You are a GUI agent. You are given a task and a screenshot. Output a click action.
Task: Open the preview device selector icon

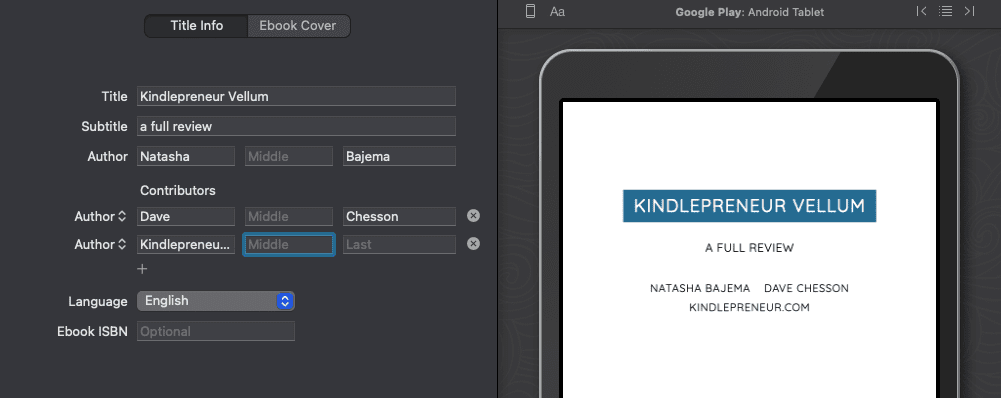pyautogui.click(x=530, y=11)
